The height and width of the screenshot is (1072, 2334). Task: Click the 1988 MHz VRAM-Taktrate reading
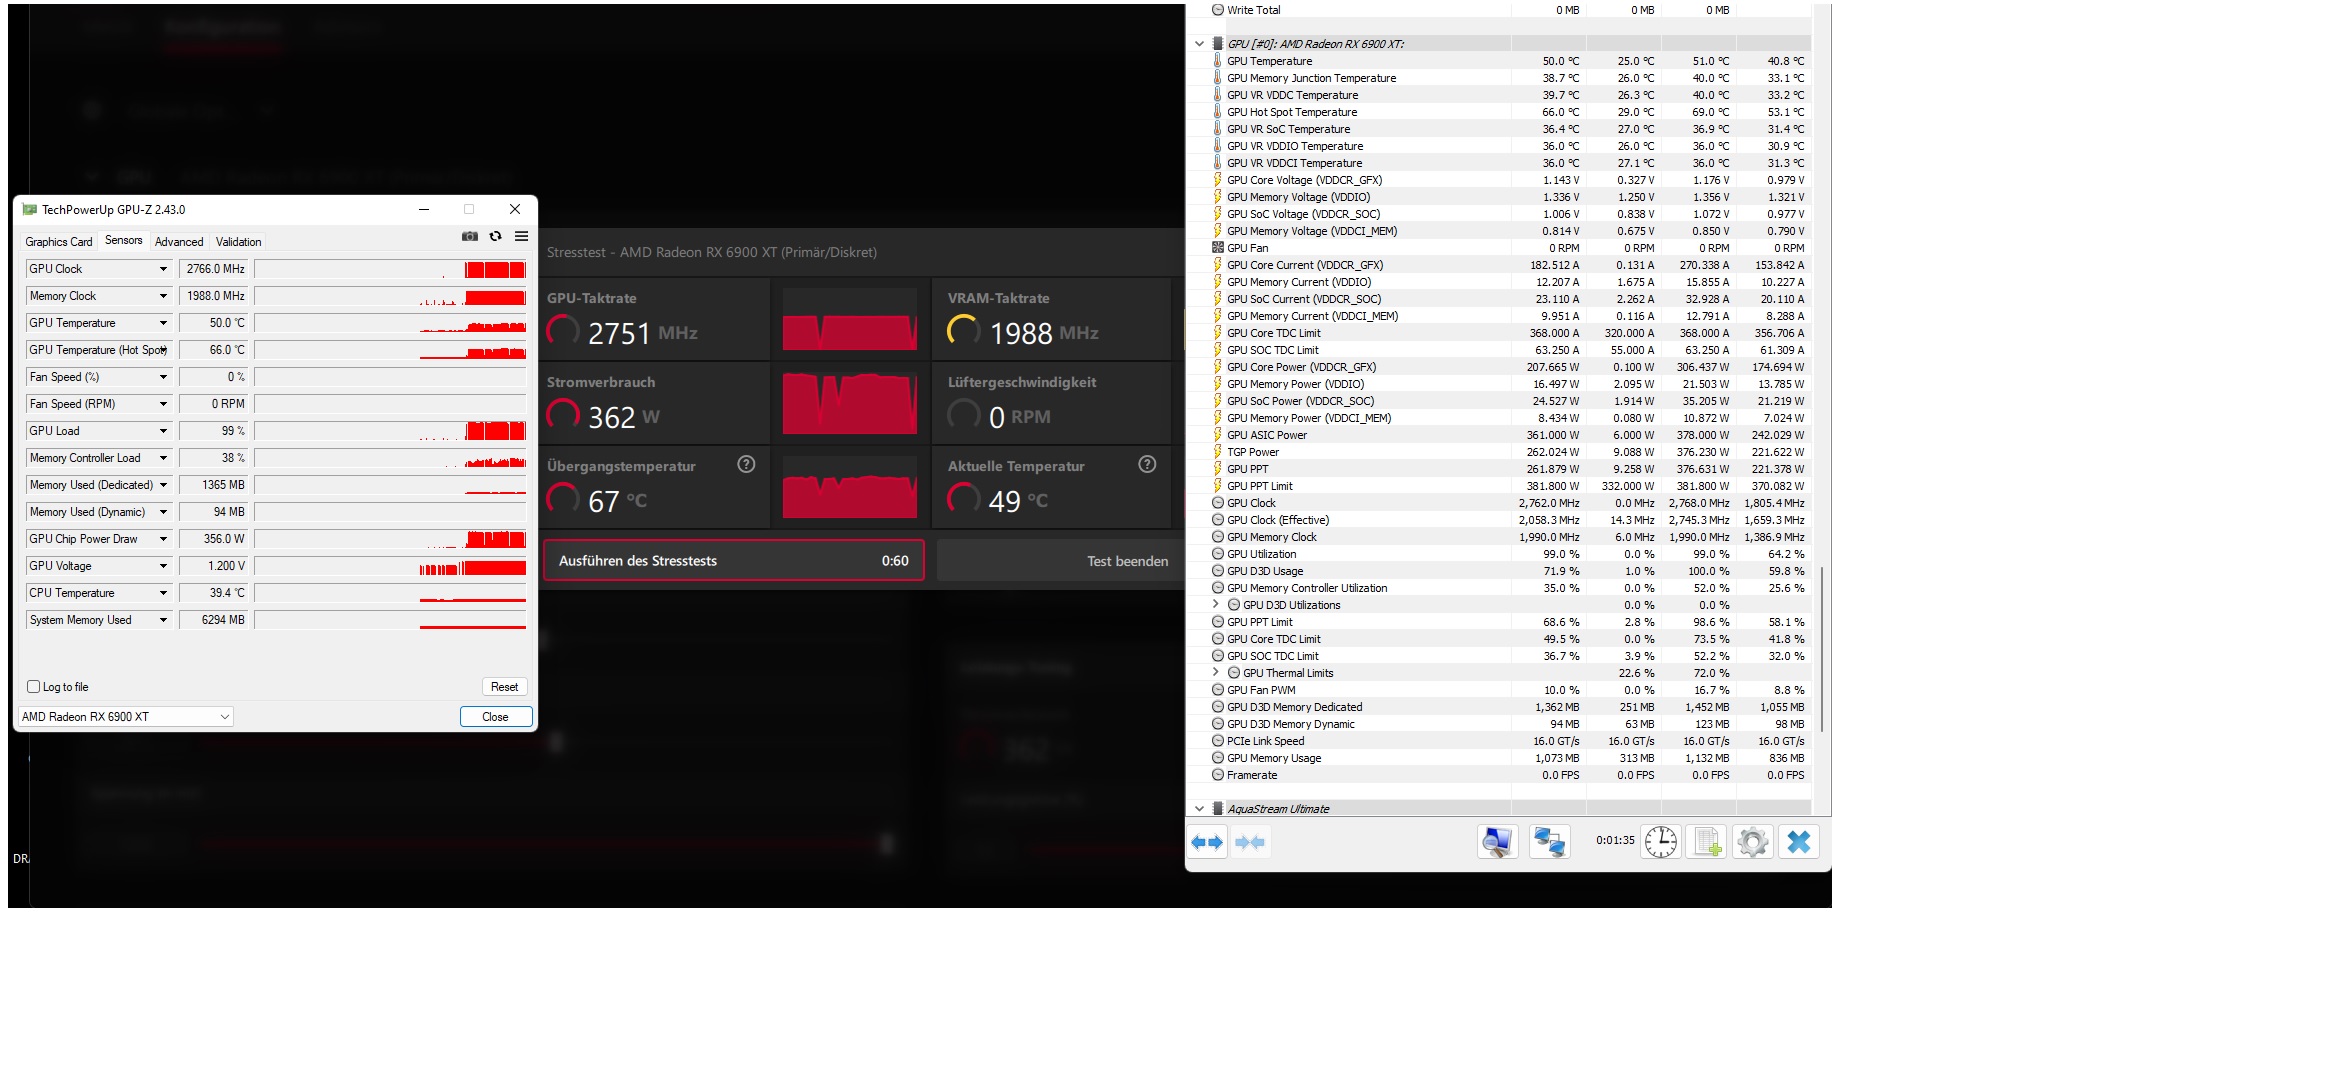1043,333
